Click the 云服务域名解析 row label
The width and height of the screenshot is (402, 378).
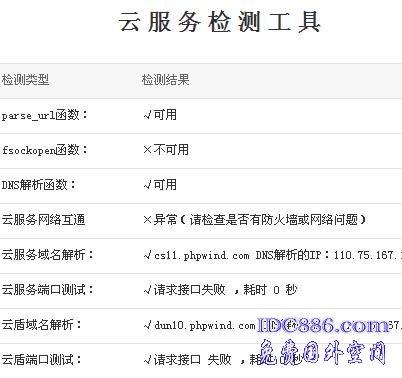click(48, 255)
